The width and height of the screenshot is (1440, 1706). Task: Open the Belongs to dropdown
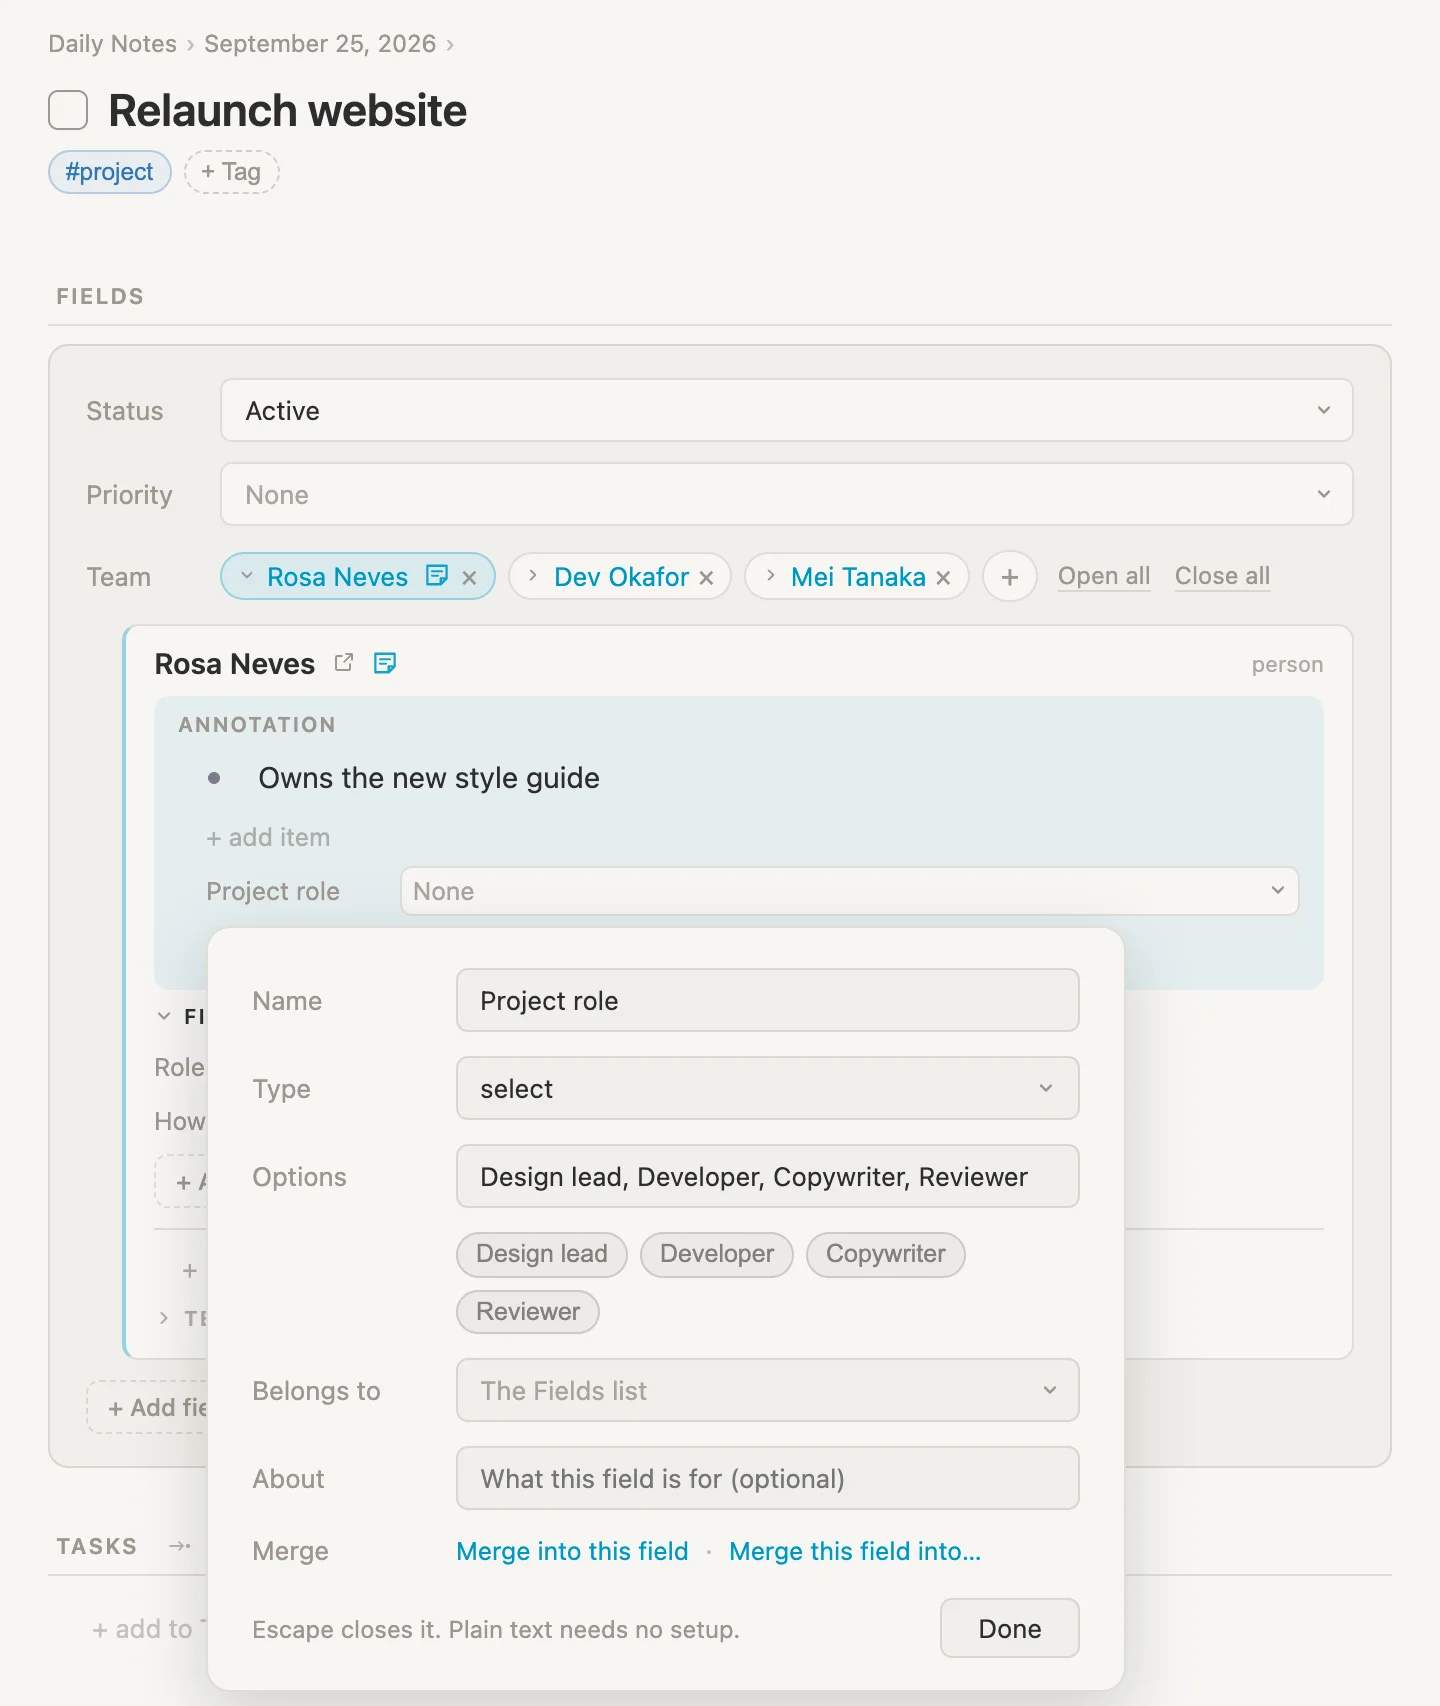click(767, 1390)
